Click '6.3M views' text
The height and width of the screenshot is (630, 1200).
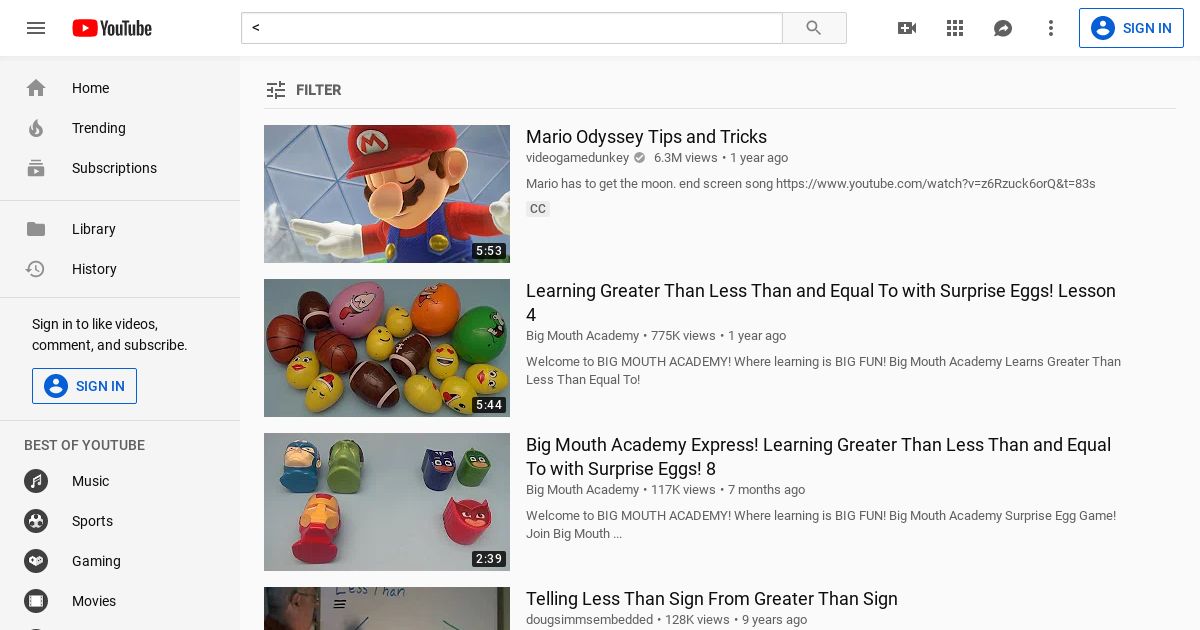pos(686,158)
